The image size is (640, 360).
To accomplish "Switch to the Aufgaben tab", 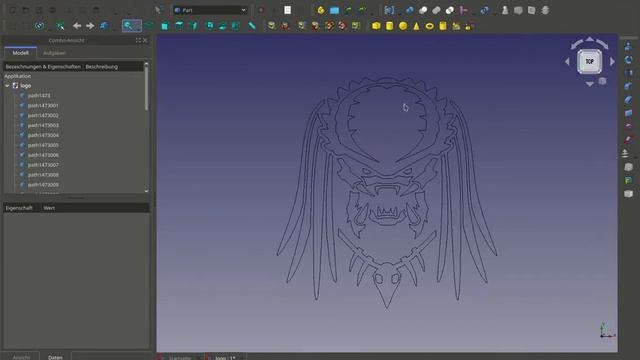I will coord(54,53).
